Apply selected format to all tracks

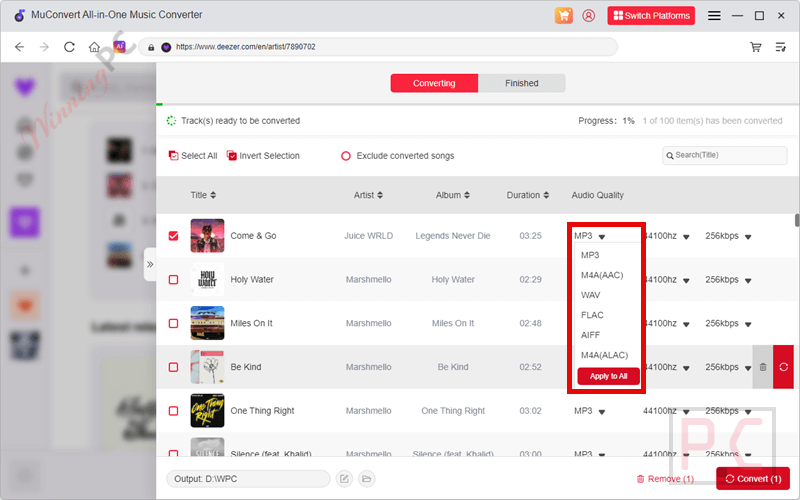(608, 376)
